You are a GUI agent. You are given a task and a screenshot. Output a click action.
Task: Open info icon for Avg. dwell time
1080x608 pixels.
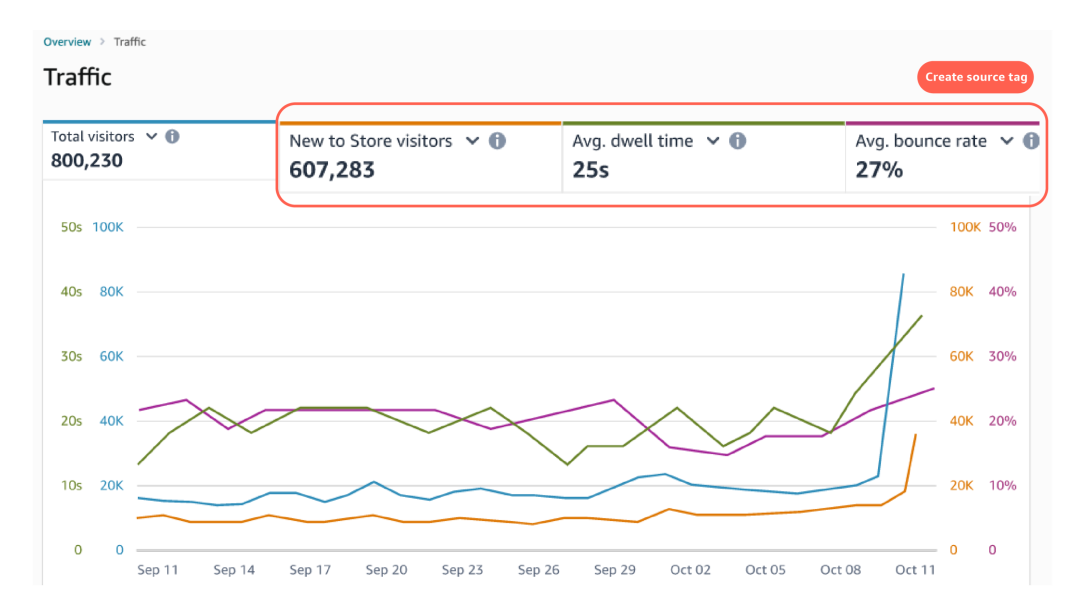point(737,141)
